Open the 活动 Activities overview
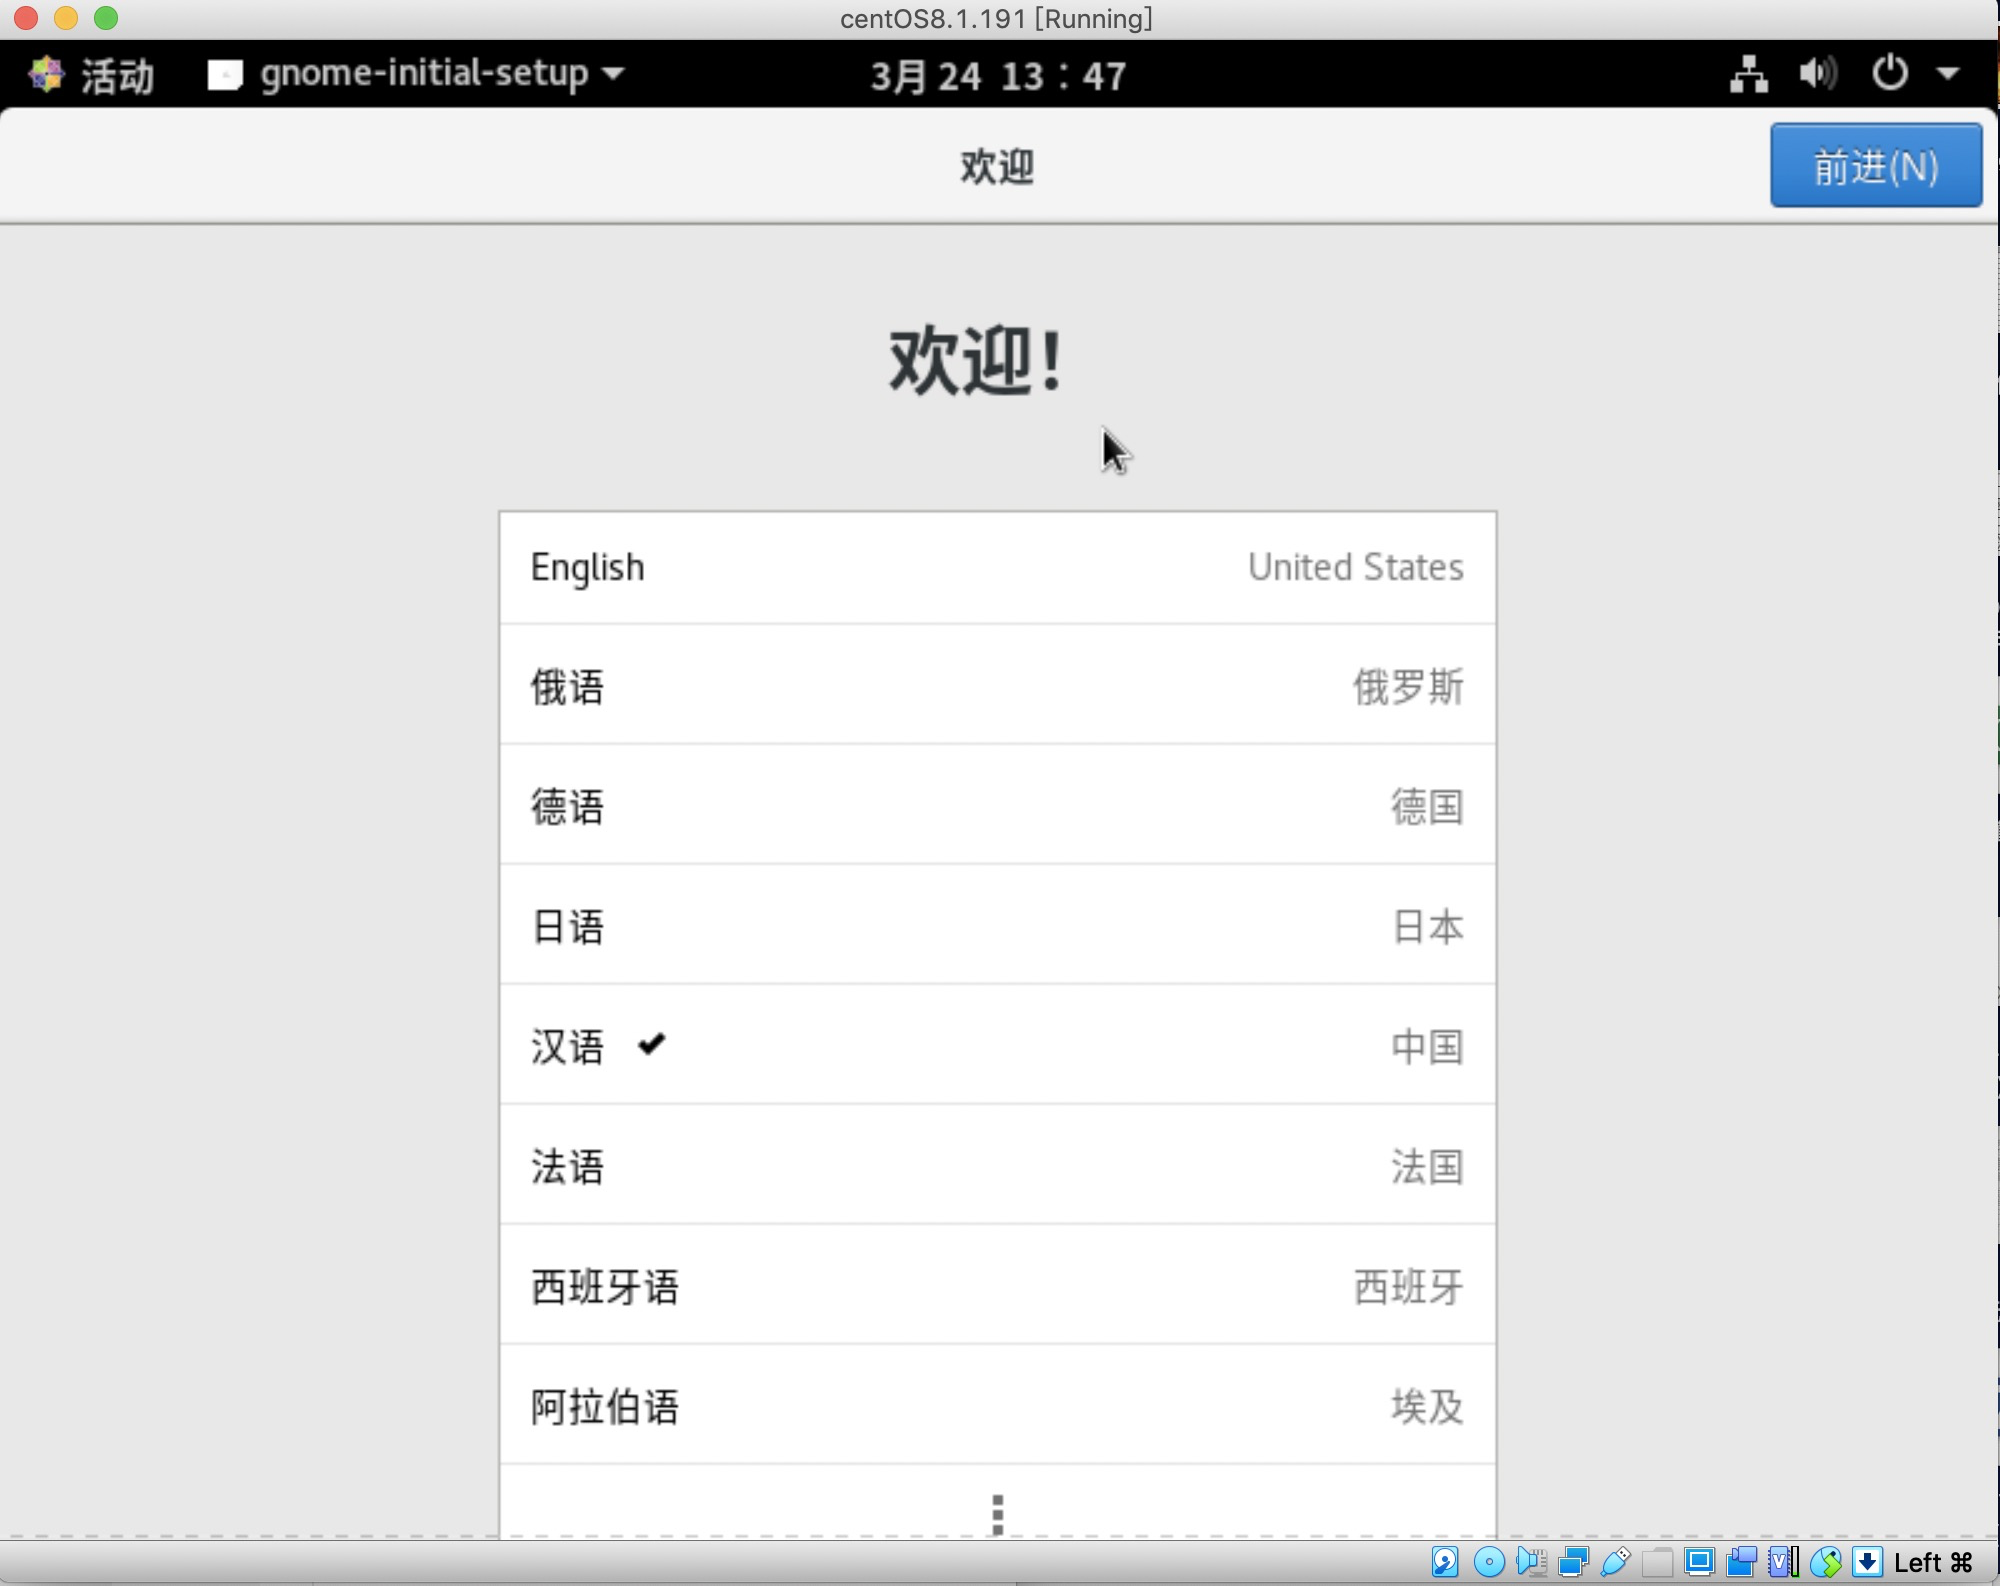2000x1586 pixels. point(90,74)
